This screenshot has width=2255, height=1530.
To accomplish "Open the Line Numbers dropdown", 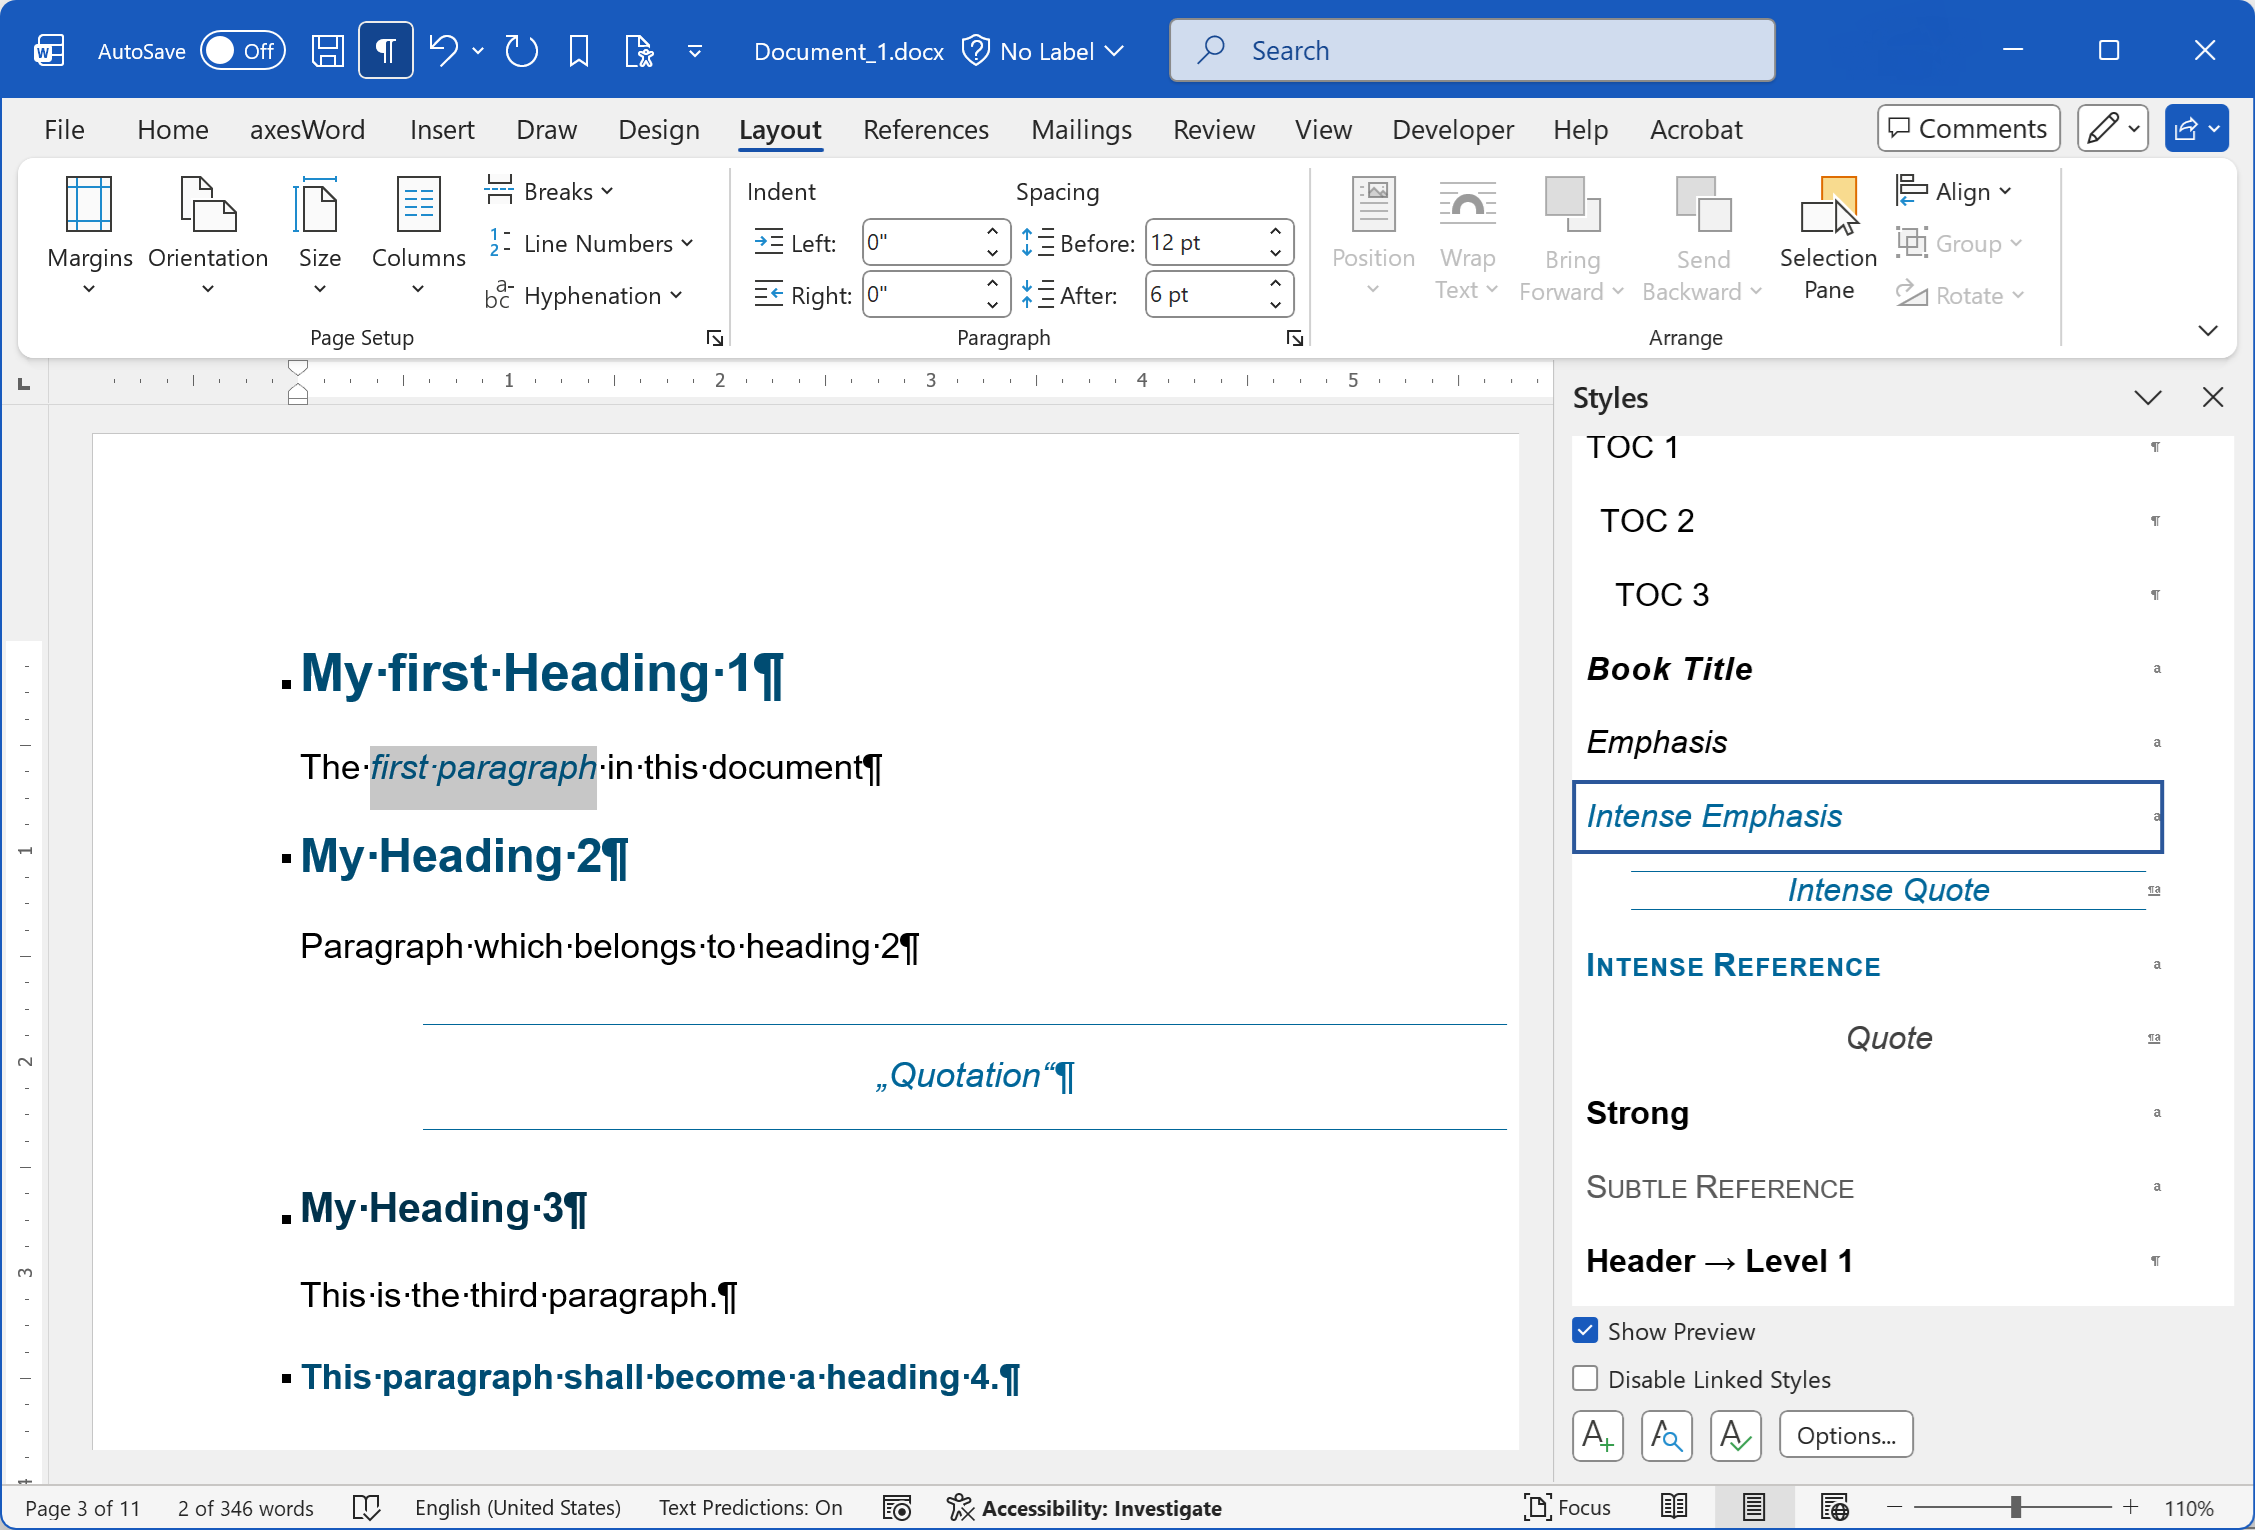I will [x=590, y=243].
